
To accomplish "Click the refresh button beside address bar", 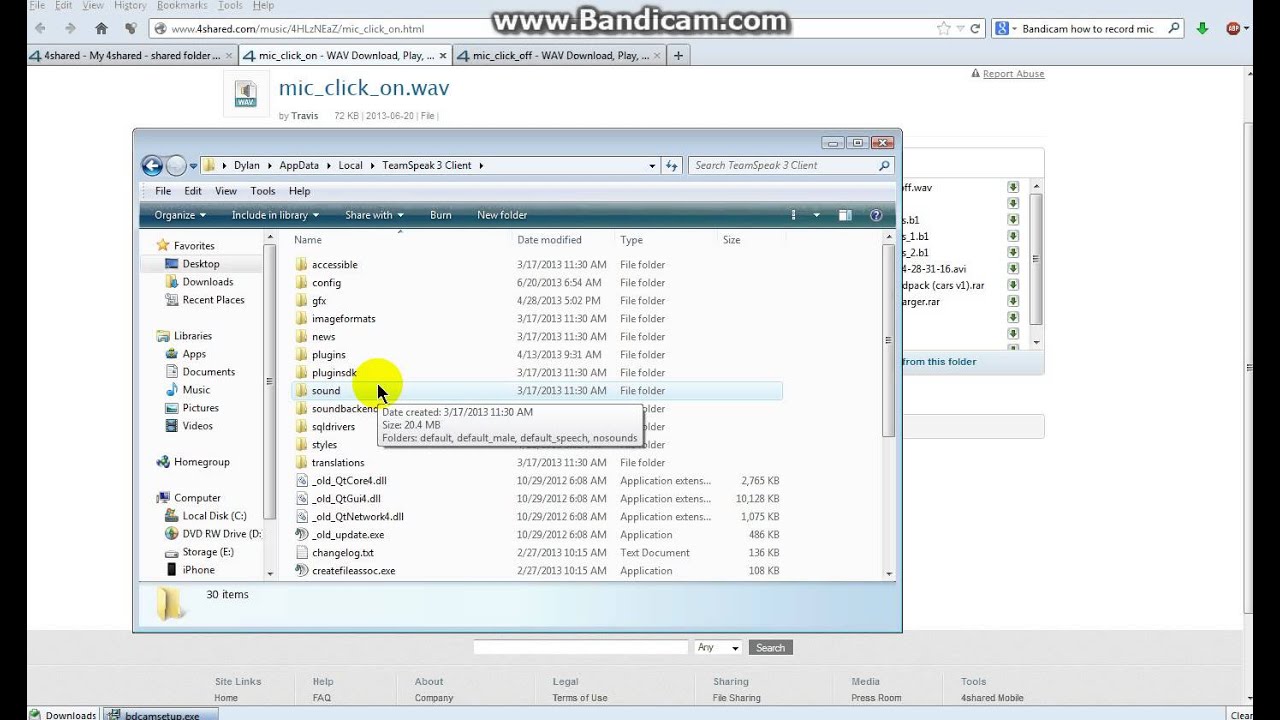I will click(x=672, y=166).
